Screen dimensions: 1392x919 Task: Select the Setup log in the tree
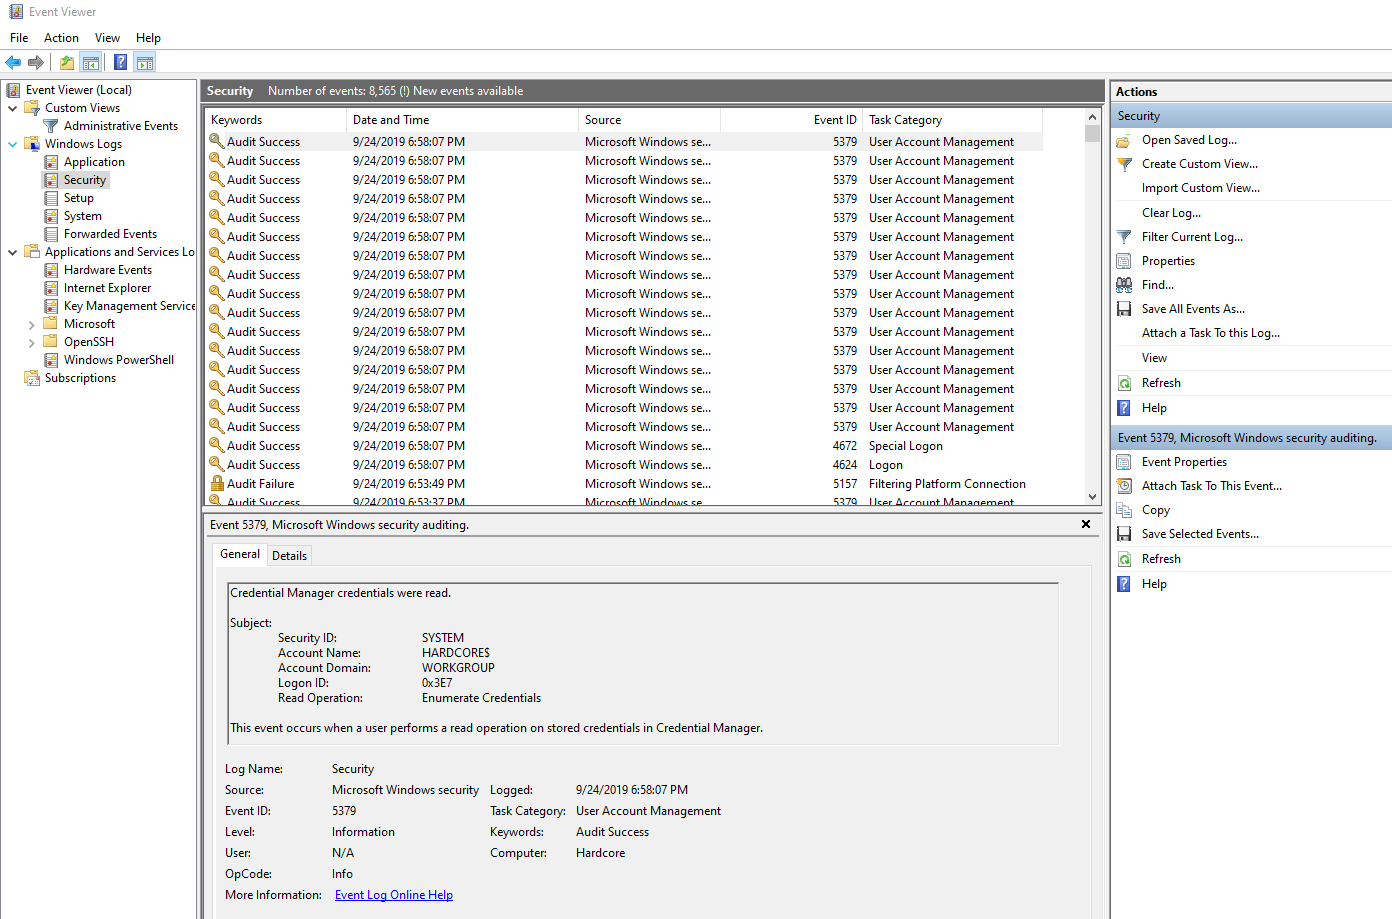tap(79, 198)
